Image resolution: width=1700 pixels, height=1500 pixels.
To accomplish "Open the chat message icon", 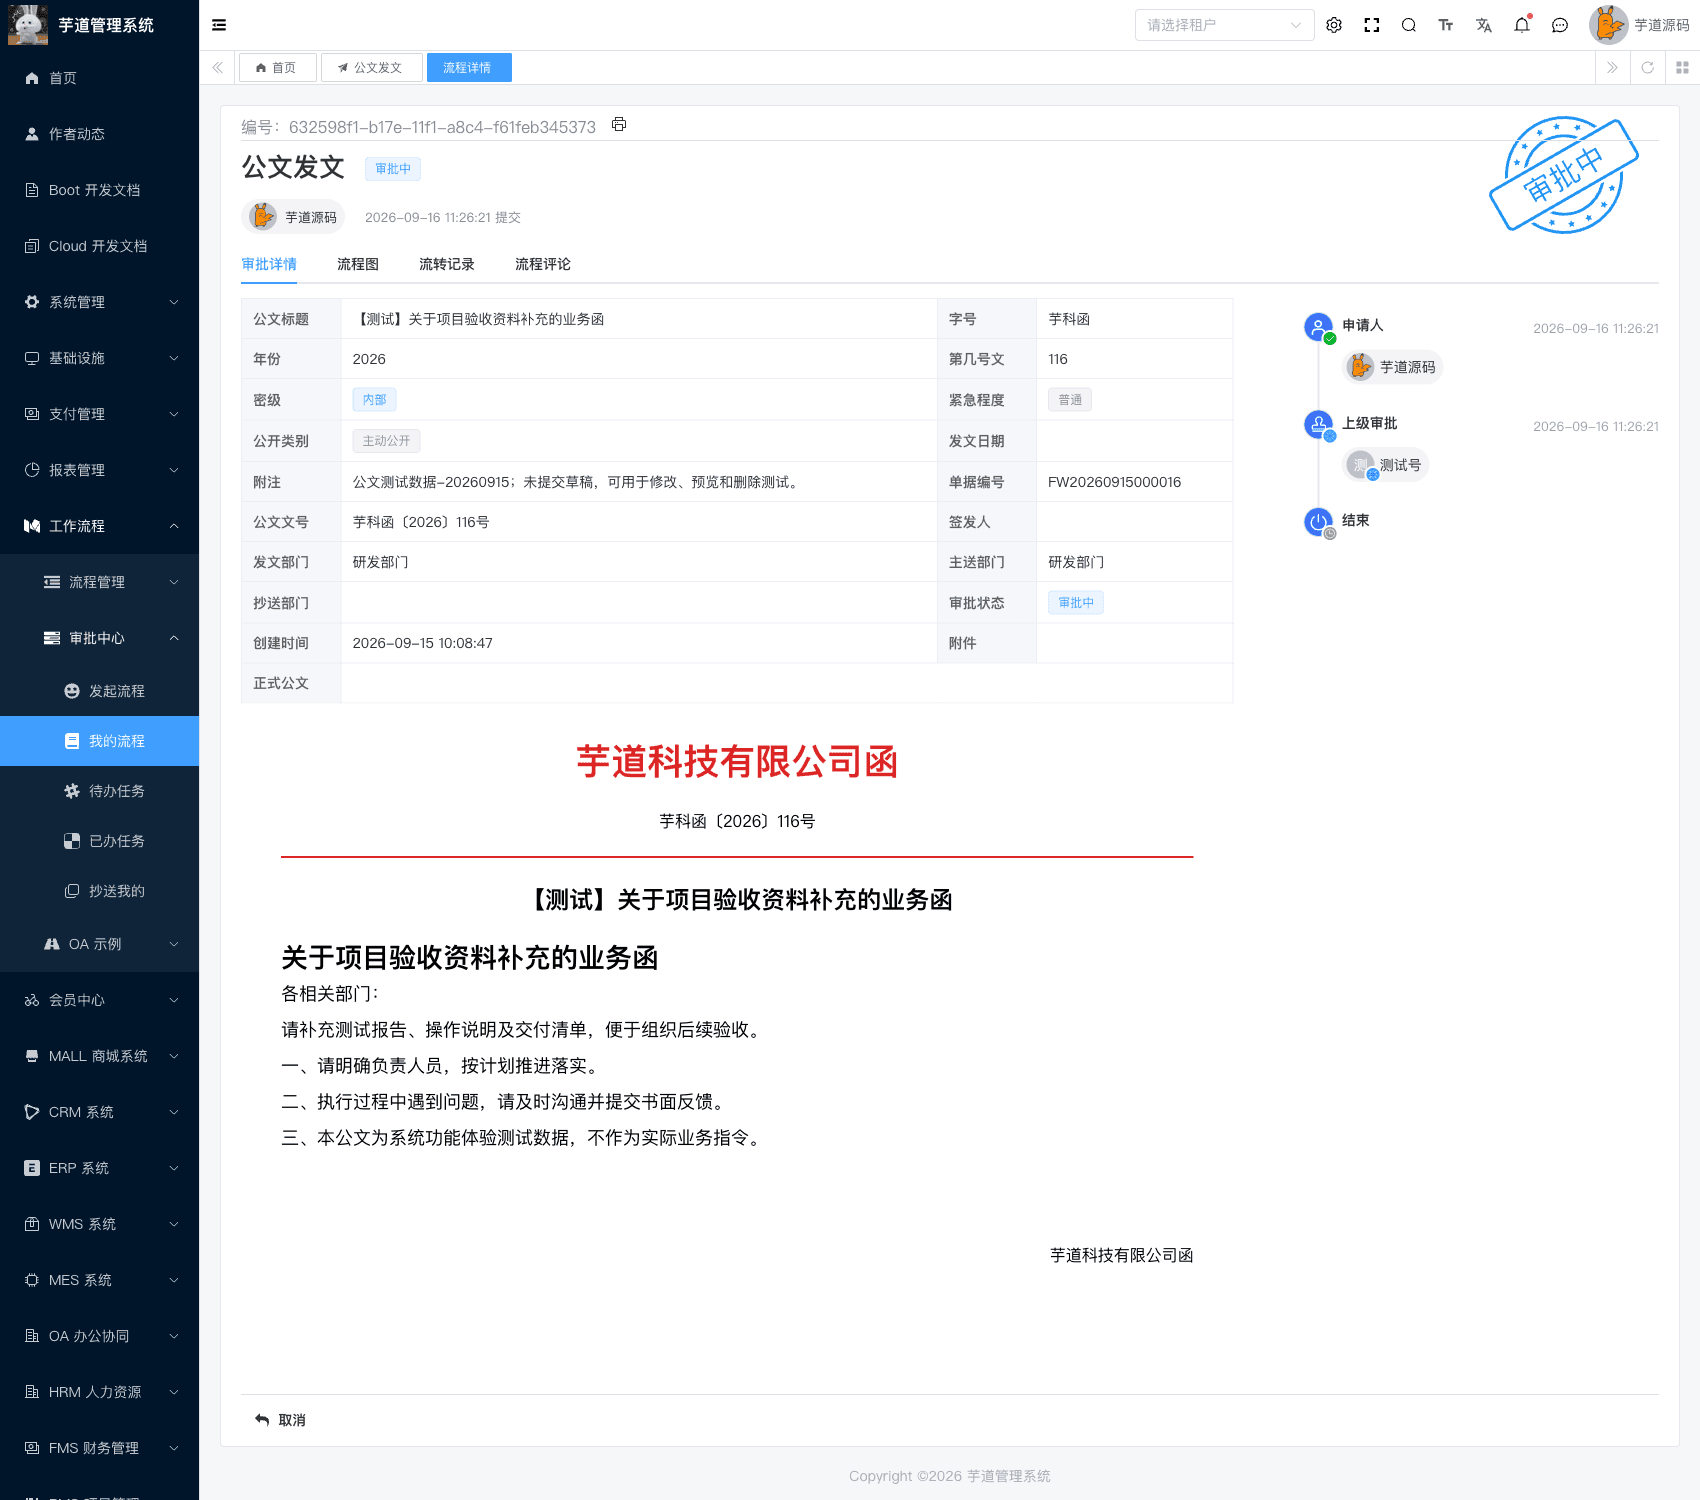I will [x=1560, y=25].
